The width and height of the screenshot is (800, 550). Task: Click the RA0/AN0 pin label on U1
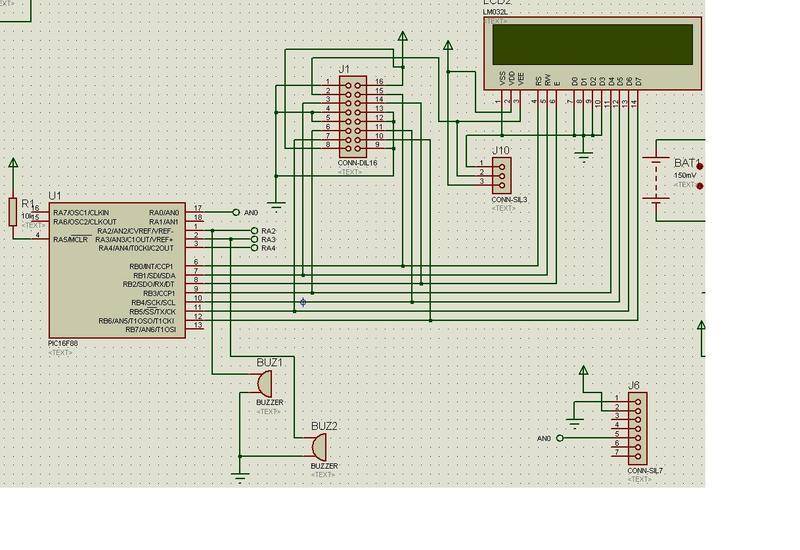point(164,213)
